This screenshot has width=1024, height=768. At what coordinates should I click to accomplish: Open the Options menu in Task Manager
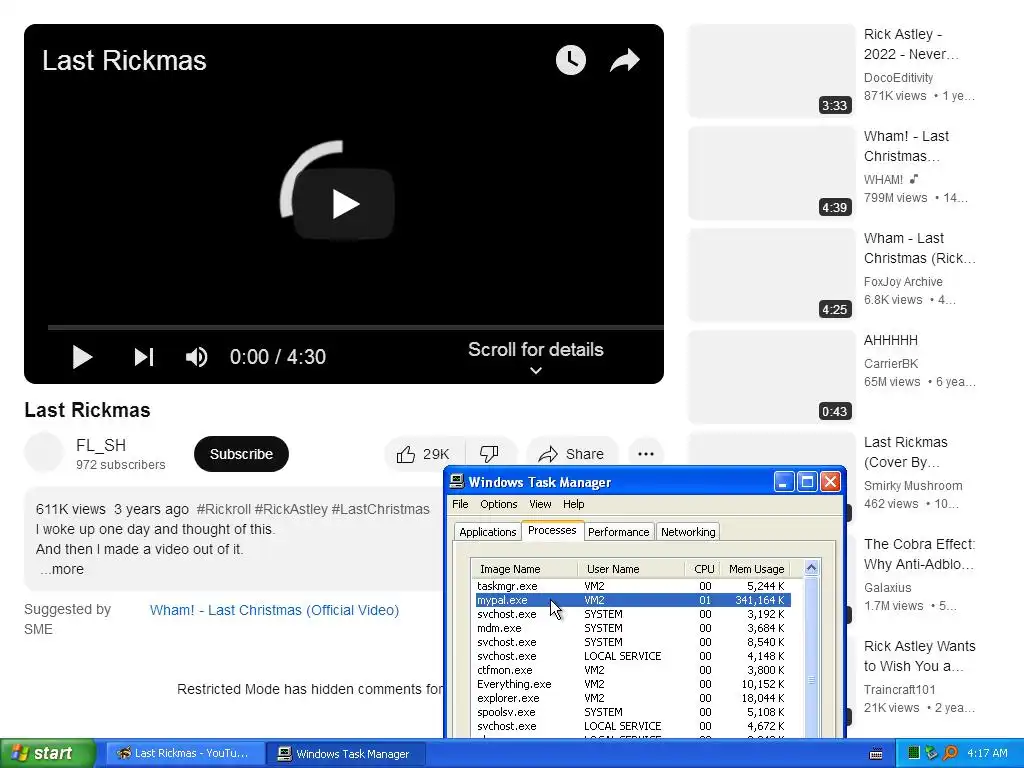[498, 504]
